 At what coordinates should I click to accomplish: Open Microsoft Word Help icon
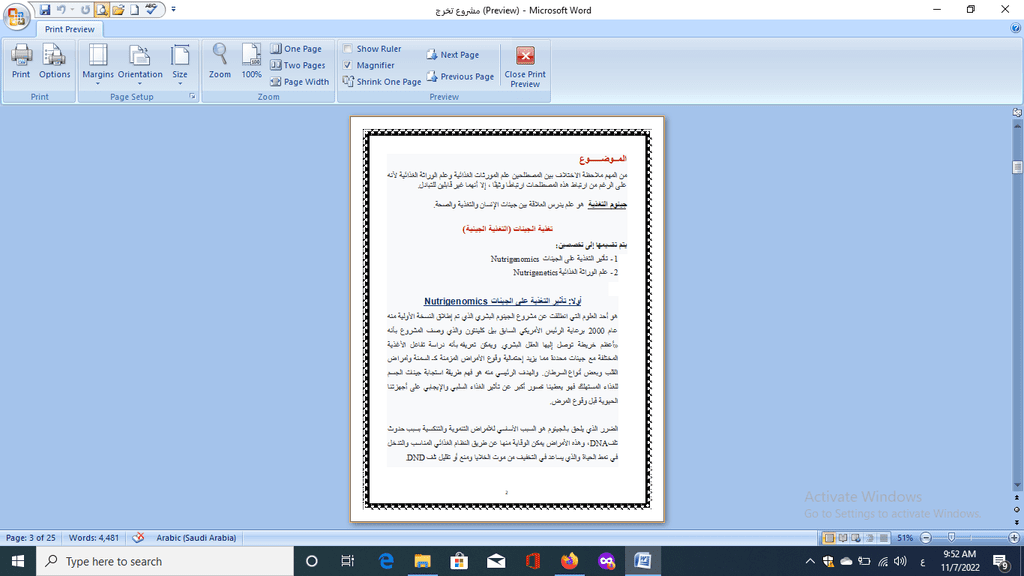pos(1016,28)
